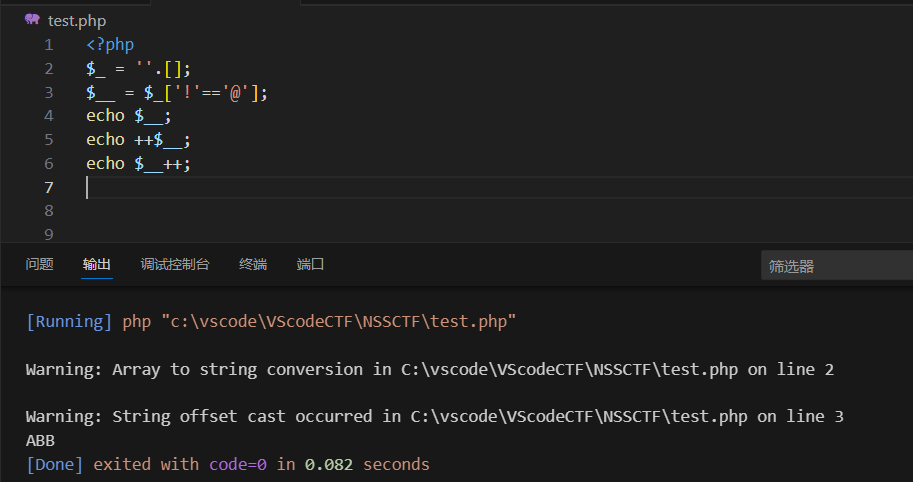Click the [Running] php command output line
The height and width of the screenshot is (482, 913).
271,322
